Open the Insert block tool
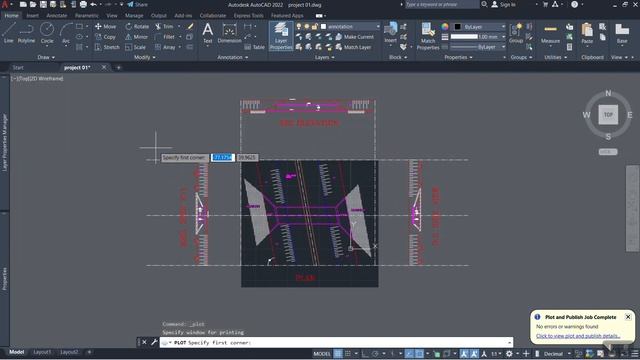Screen dimensions: 640x360 pyautogui.click(x=391, y=33)
